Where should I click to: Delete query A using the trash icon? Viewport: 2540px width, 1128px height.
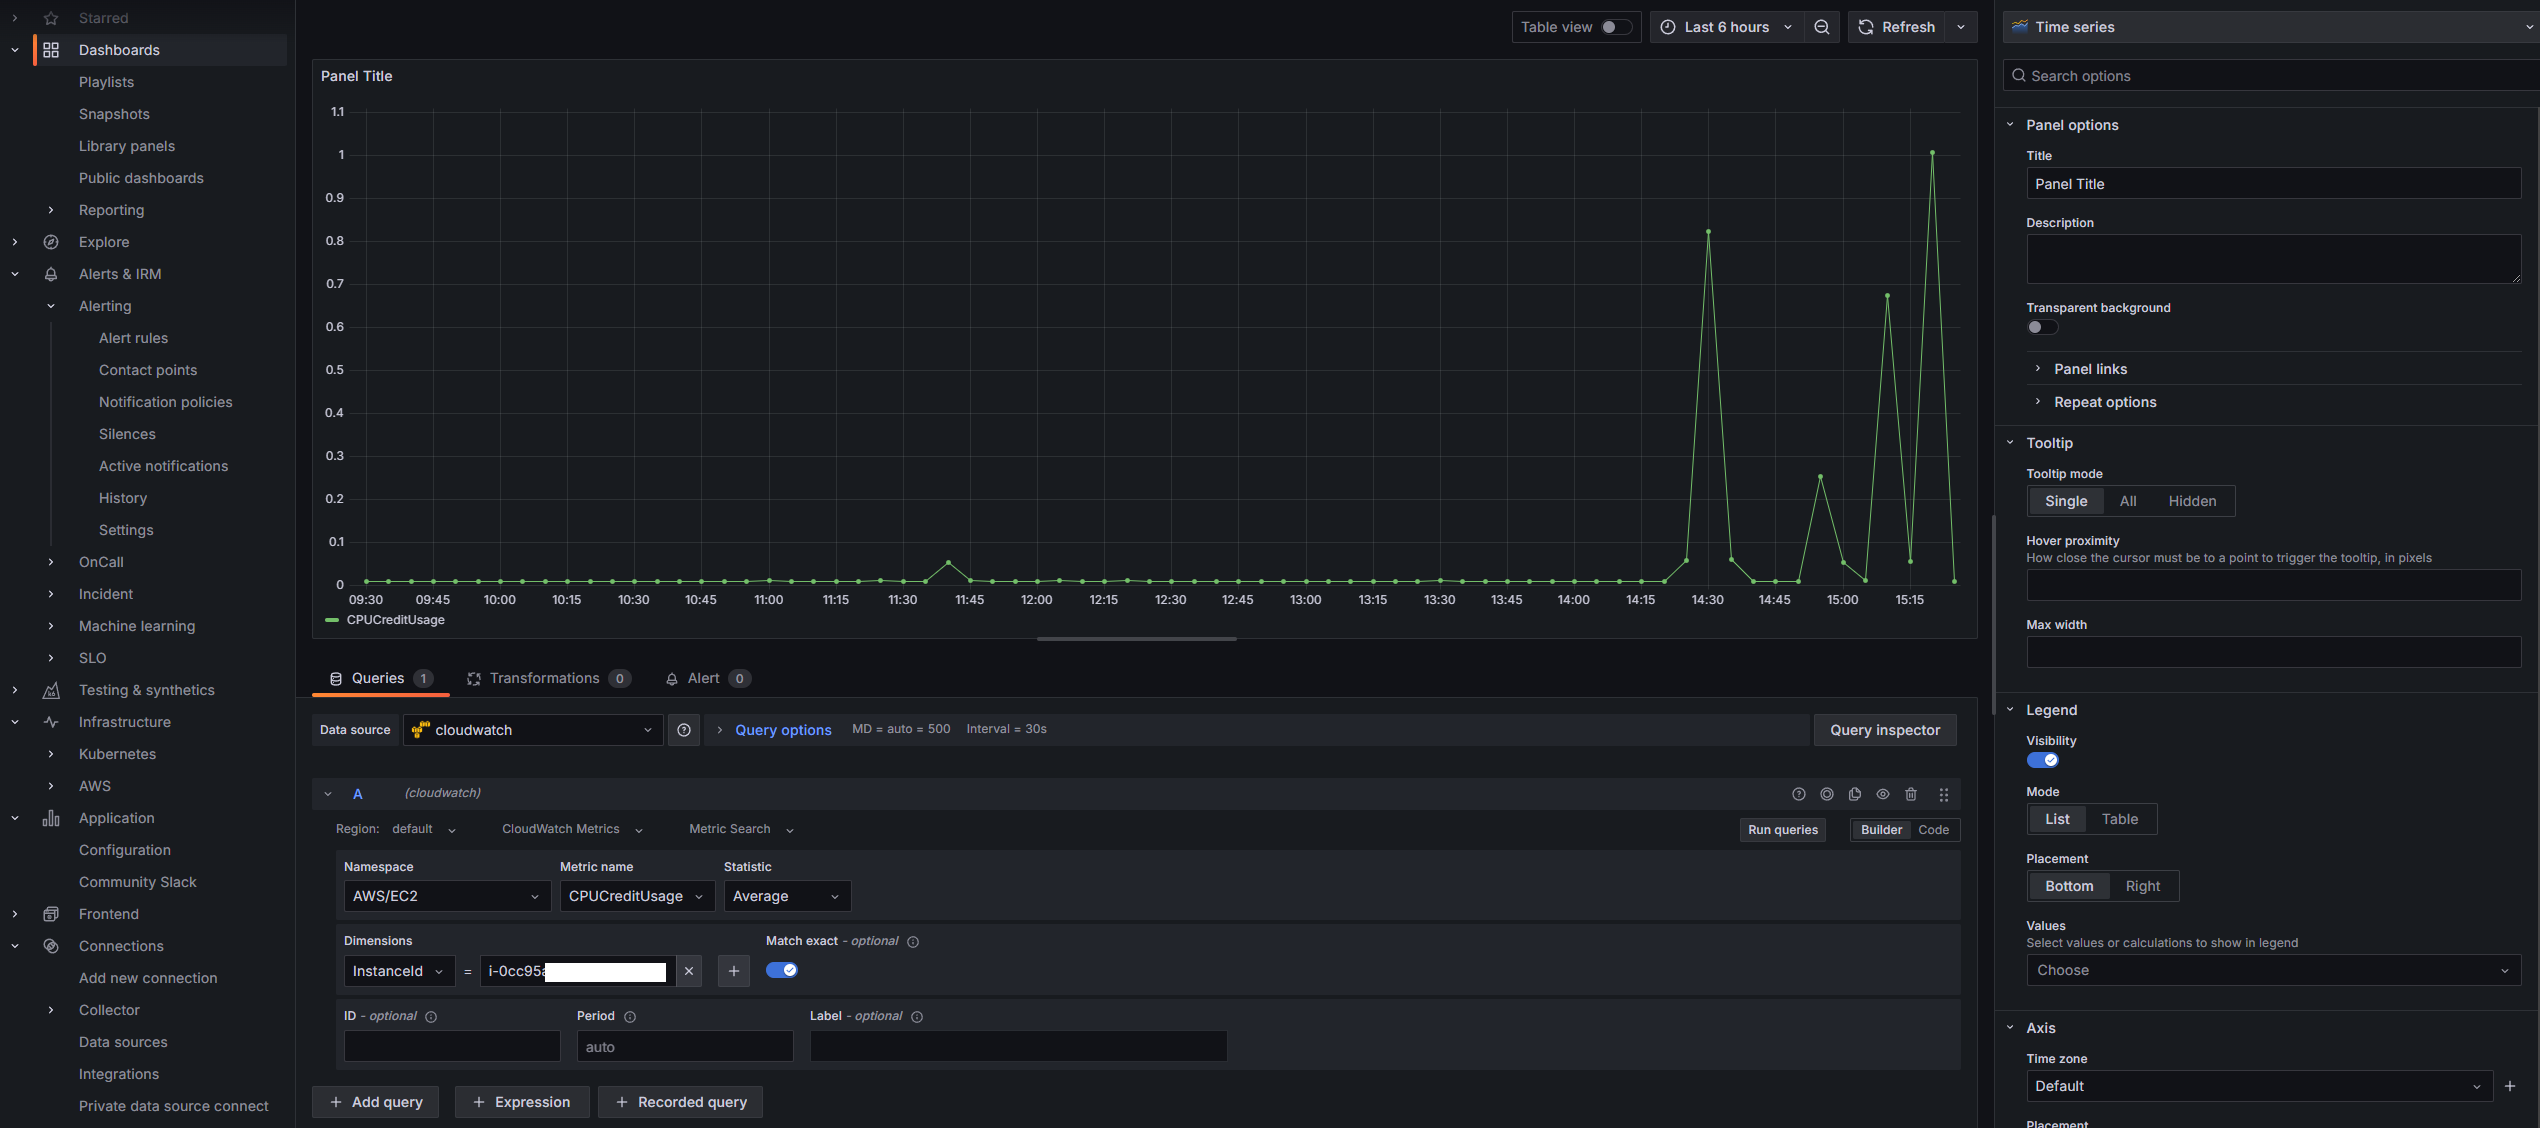tap(1911, 794)
